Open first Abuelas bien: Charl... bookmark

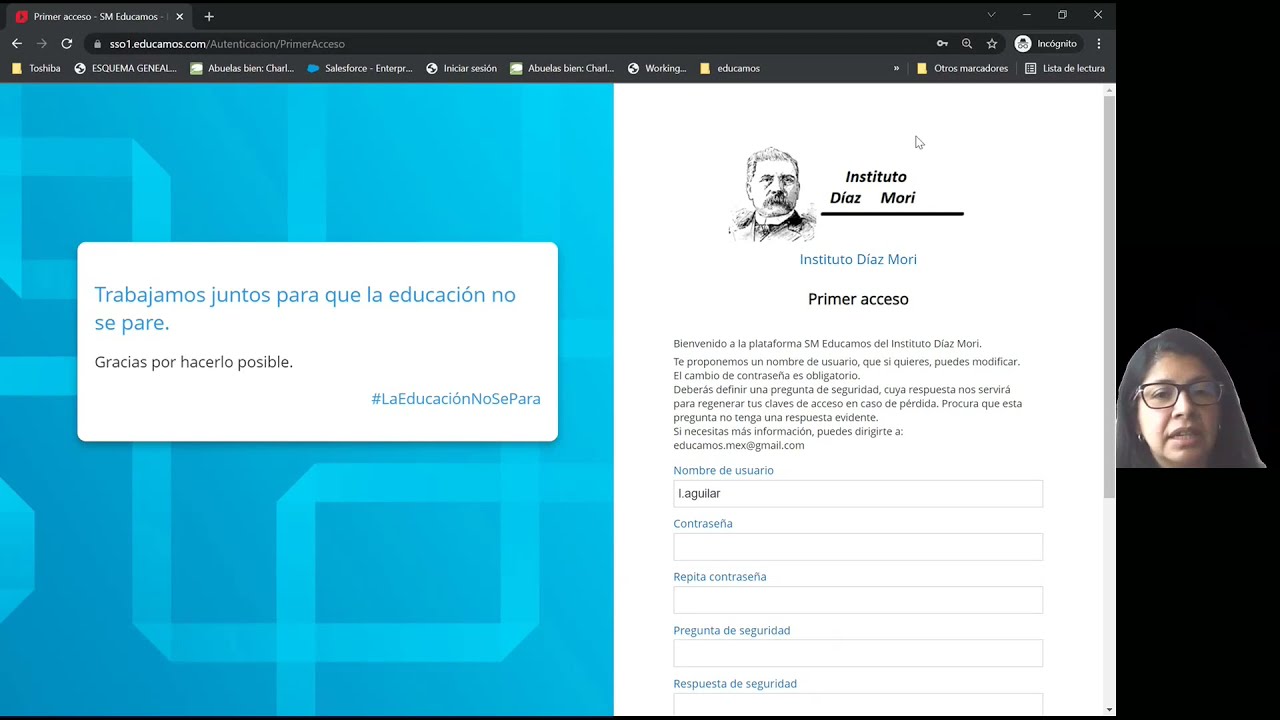(242, 68)
